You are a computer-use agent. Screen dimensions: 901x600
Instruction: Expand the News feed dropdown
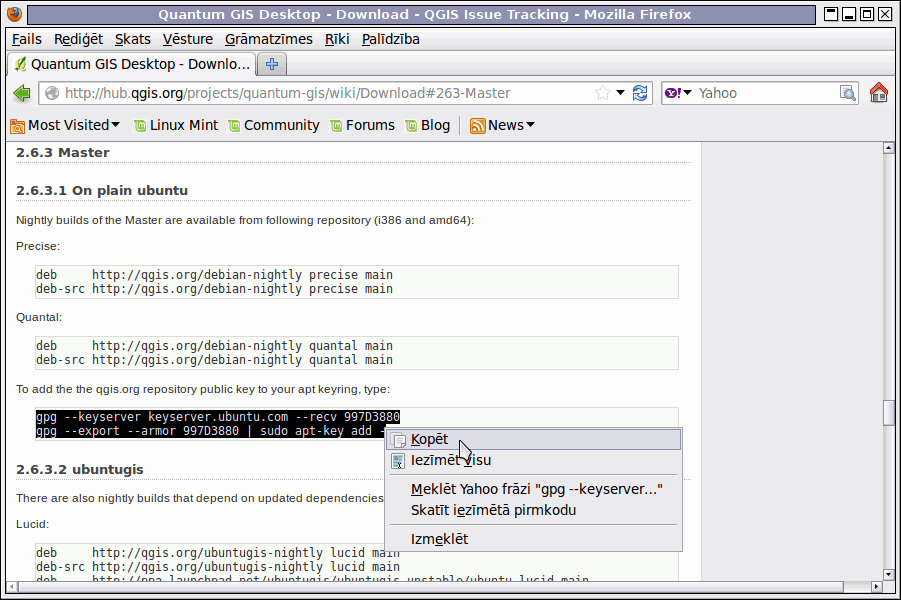tap(530, 125)
